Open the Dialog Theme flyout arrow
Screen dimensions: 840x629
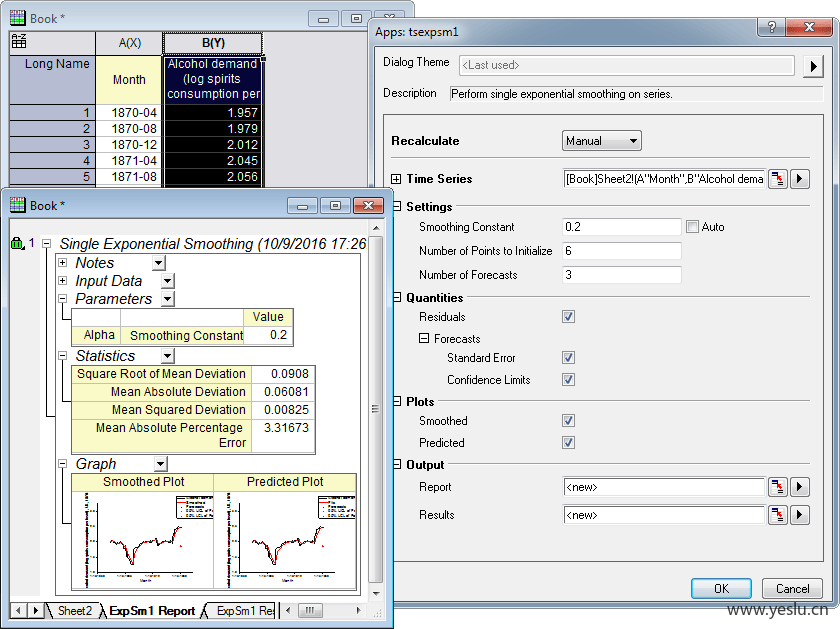click(x=813, y=66)
